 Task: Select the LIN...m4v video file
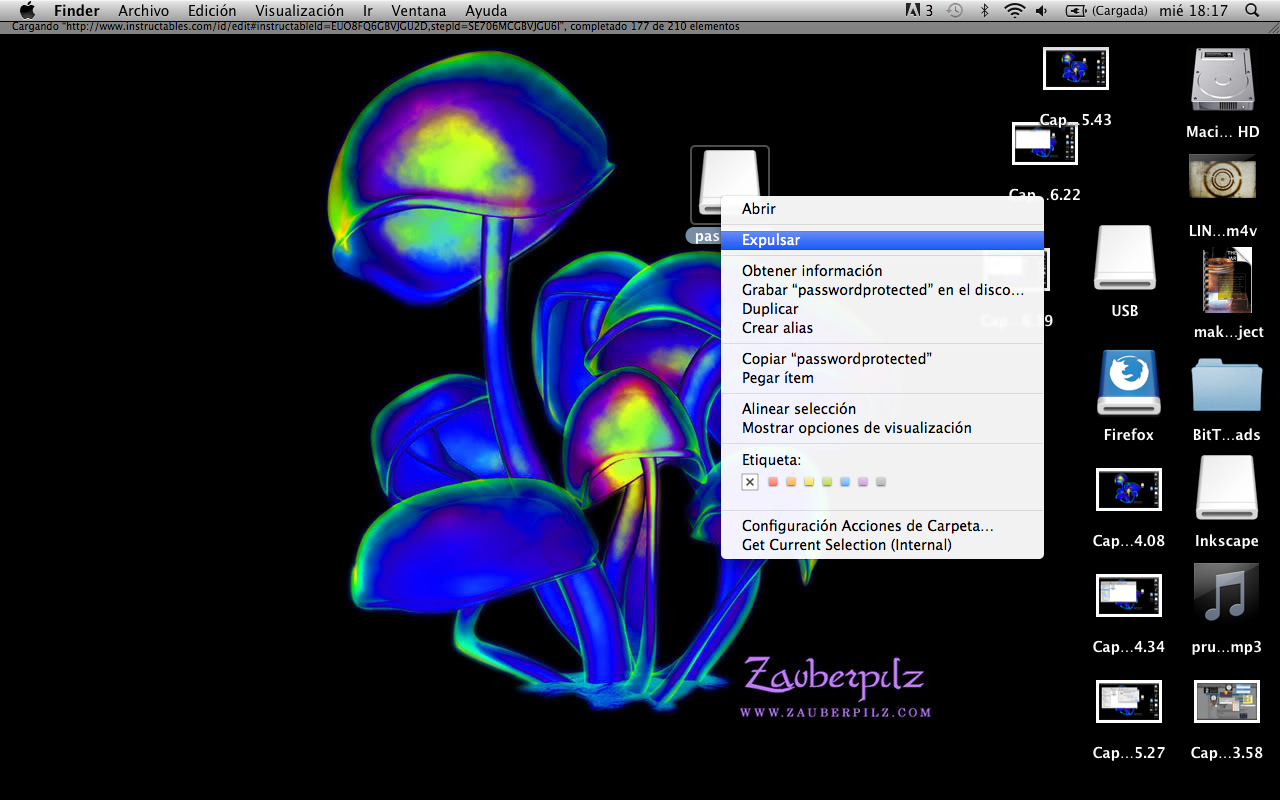pos(1222,177)
